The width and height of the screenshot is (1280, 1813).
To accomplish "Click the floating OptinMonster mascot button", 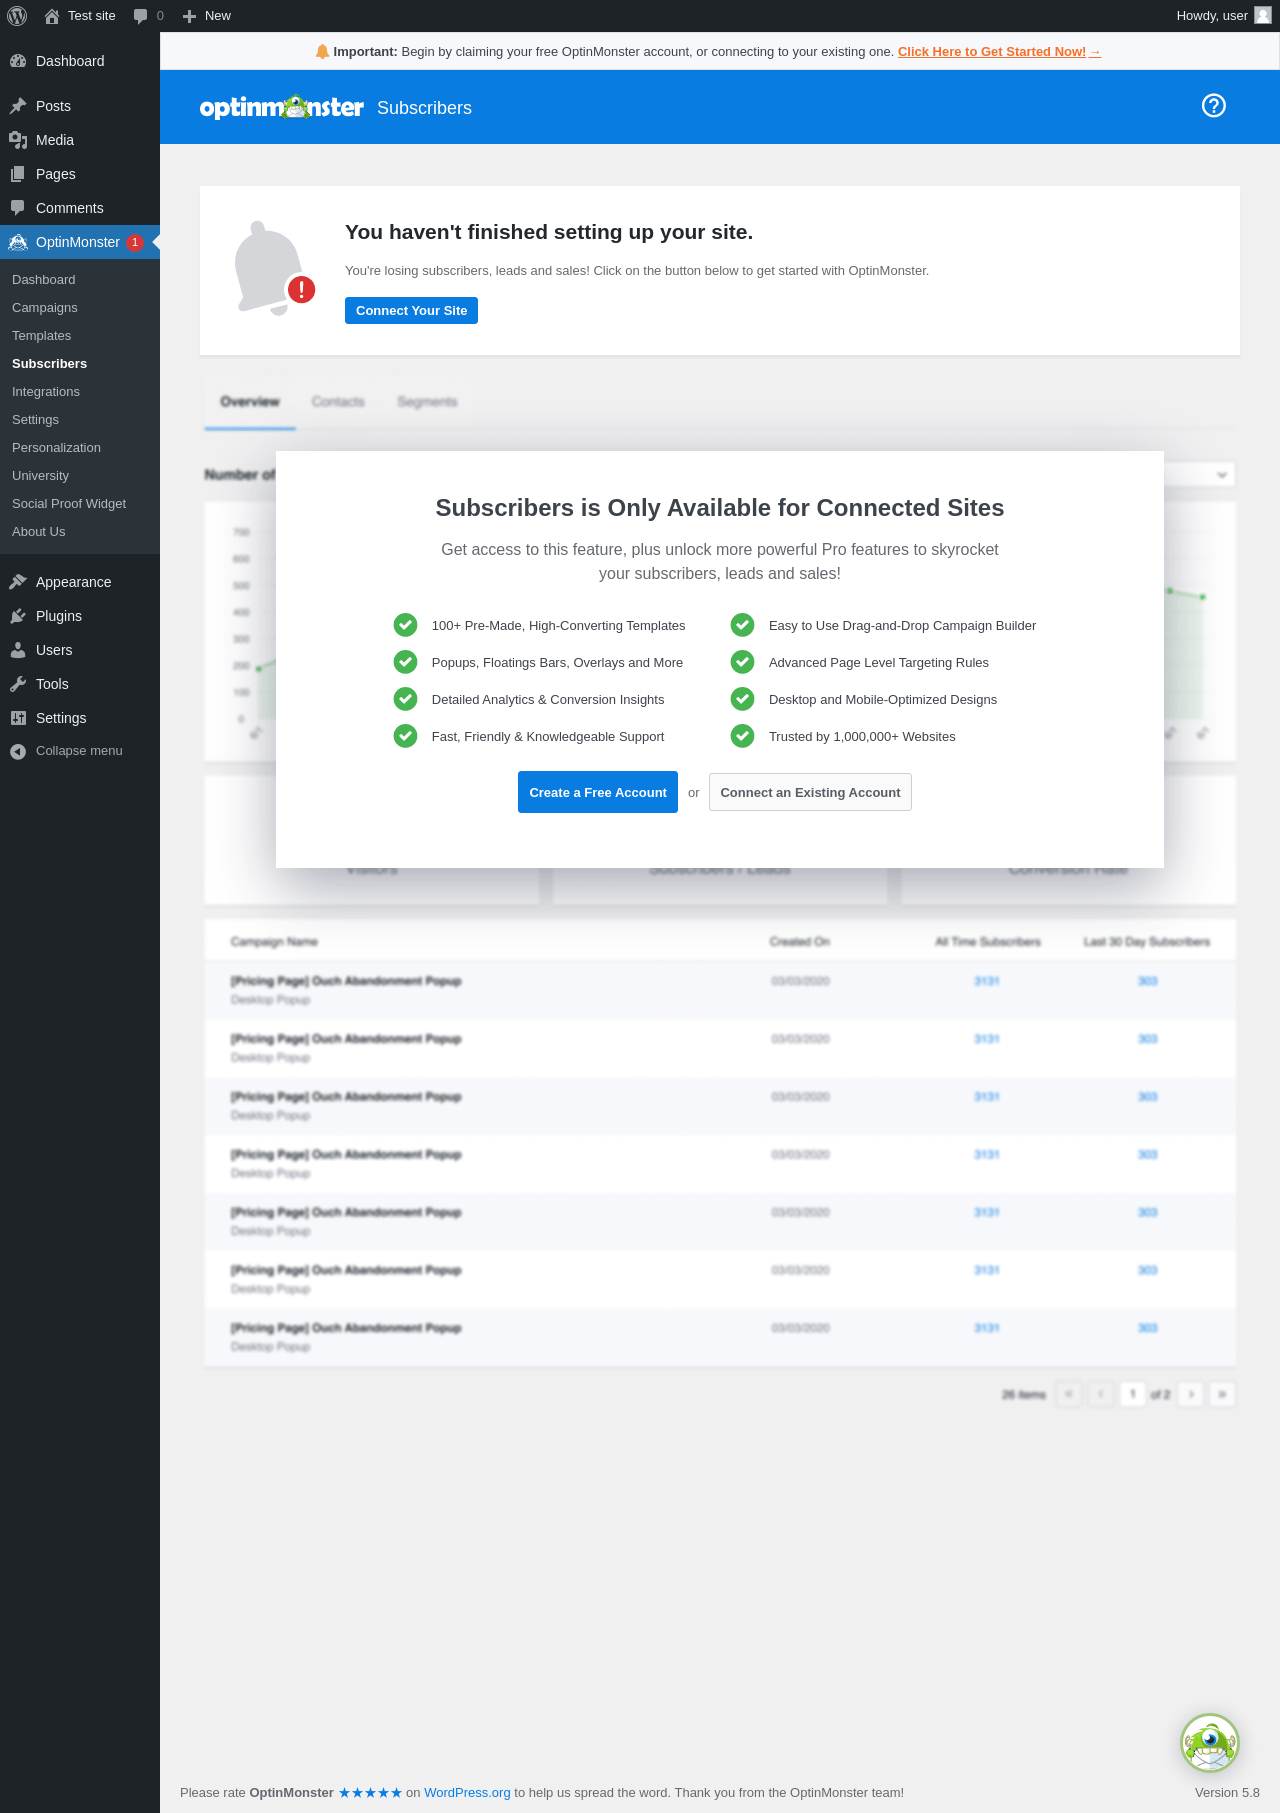I will pyautogui.click(x=1210, y=1743).
